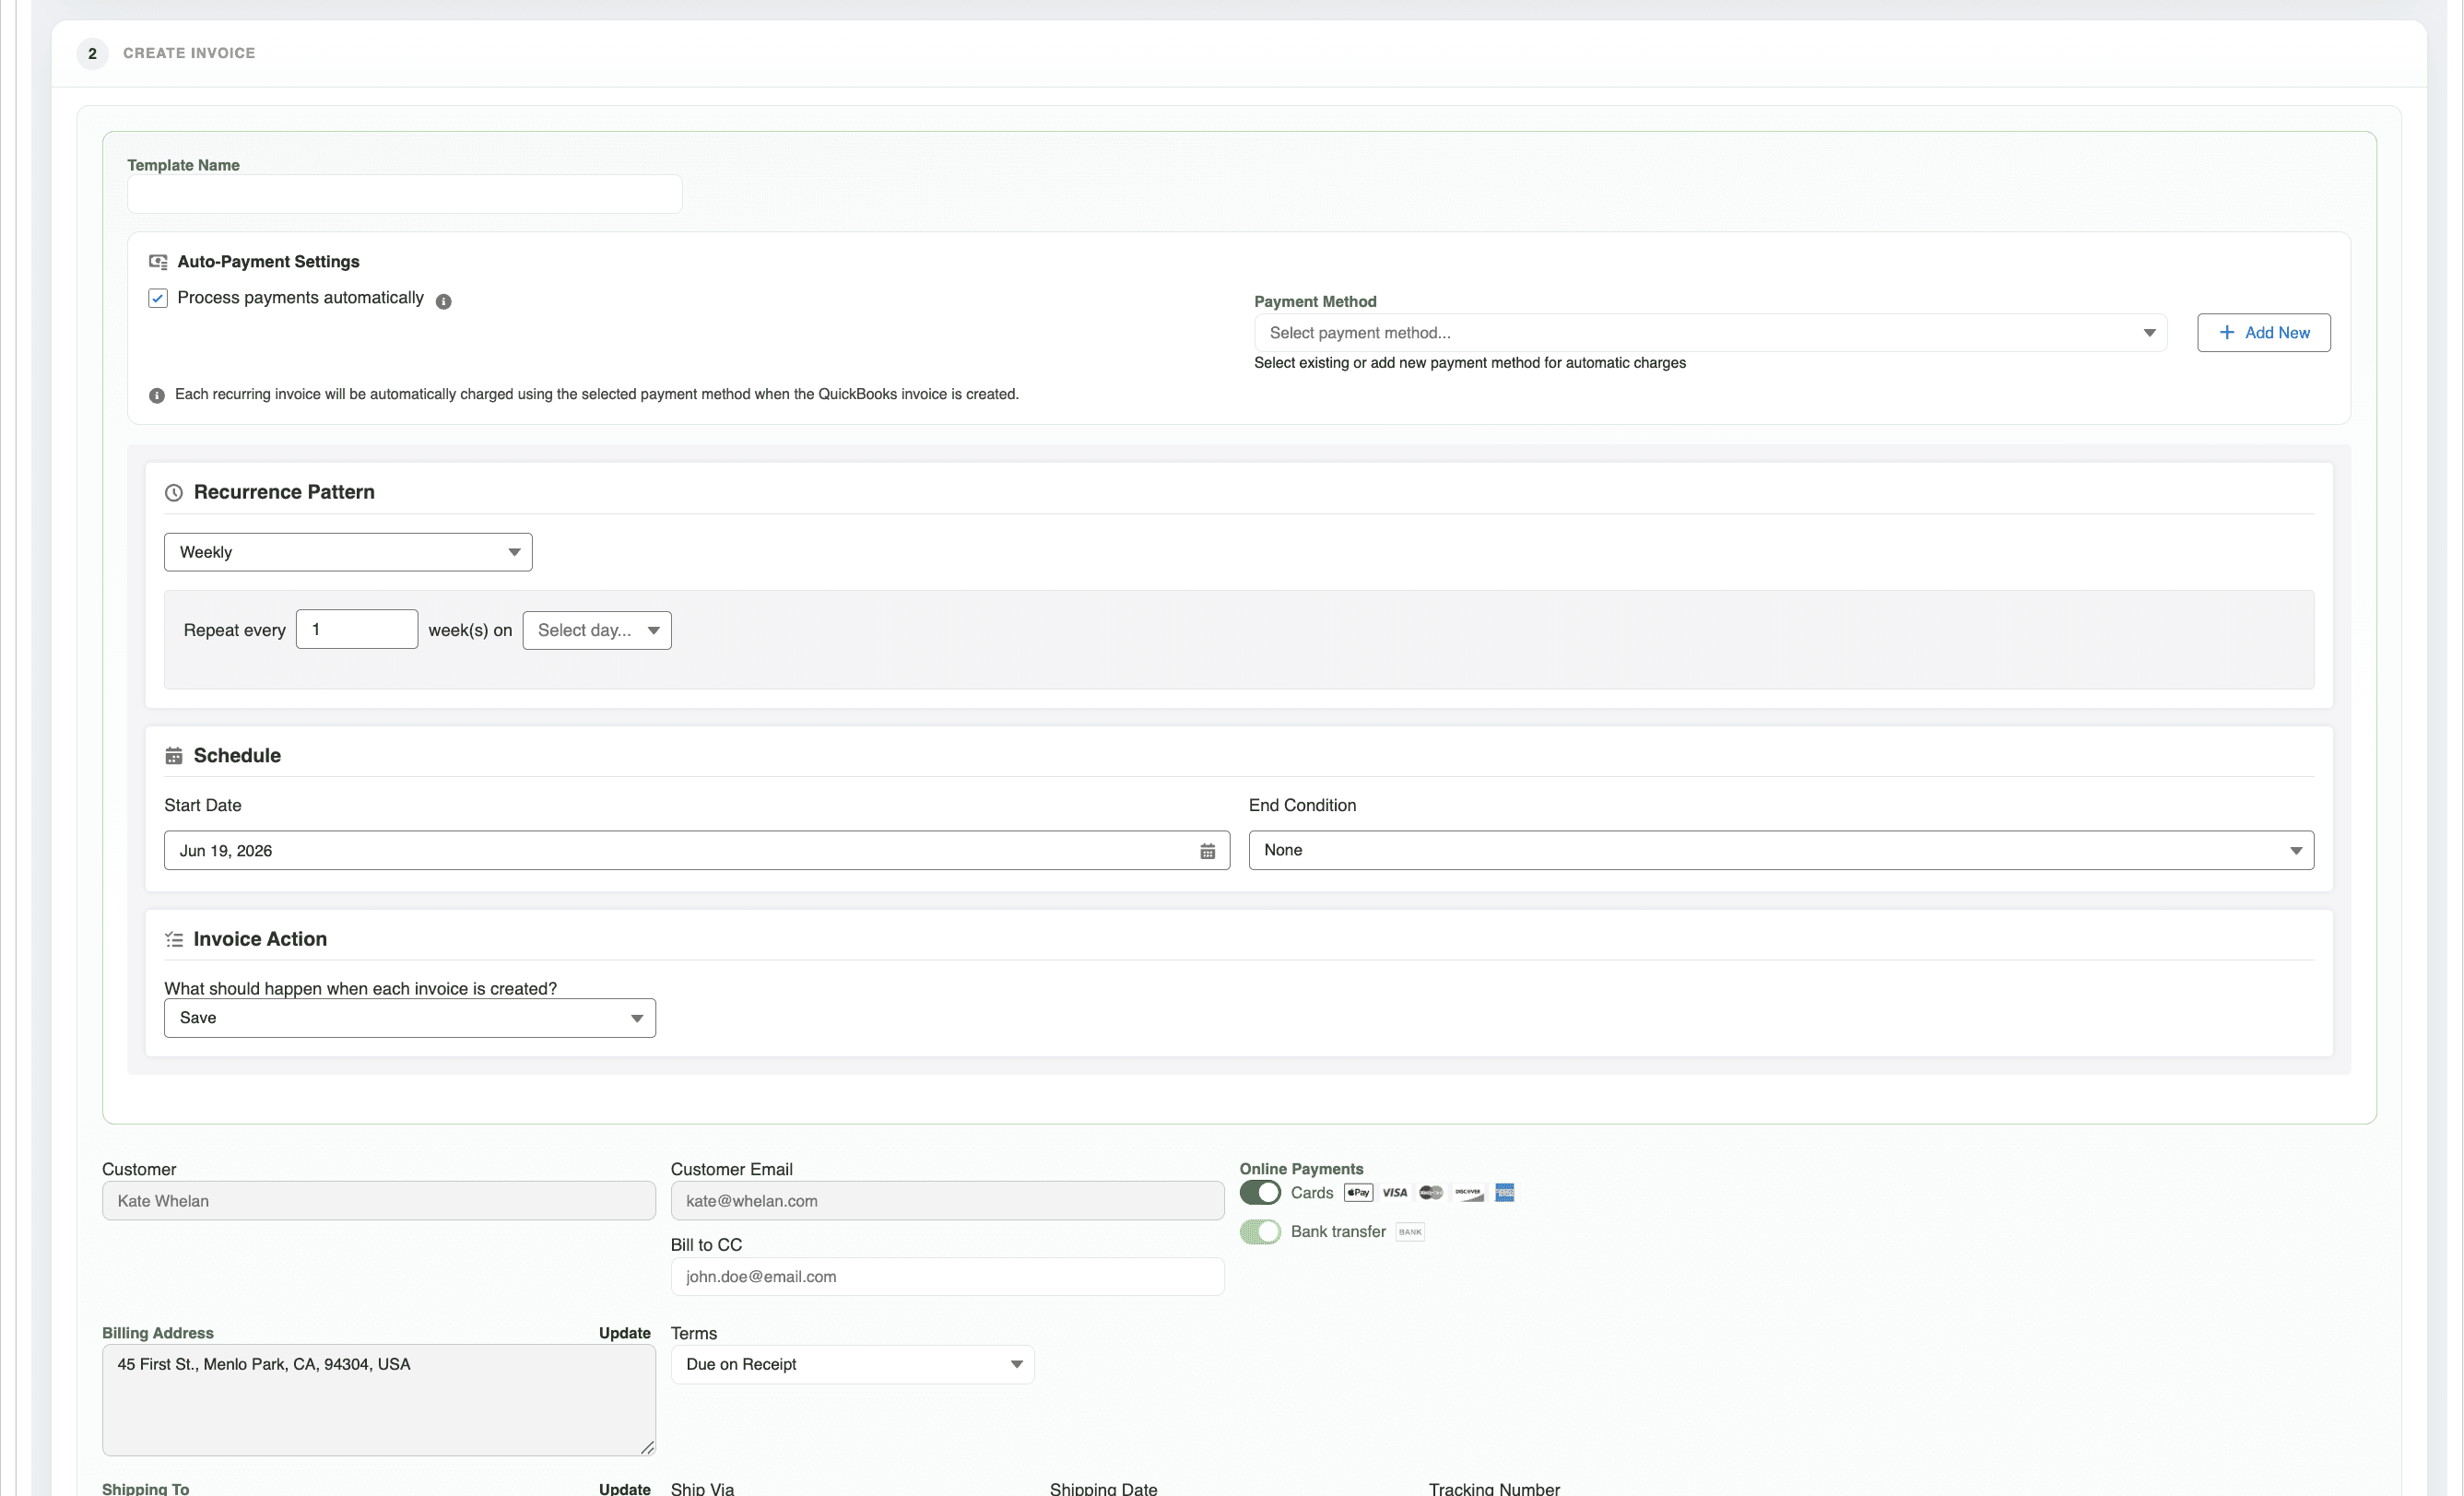This screenshot has height=1496, width=2464.
Task: Click info icon before recurring invoice note
Action: click(x=157, y=395)
